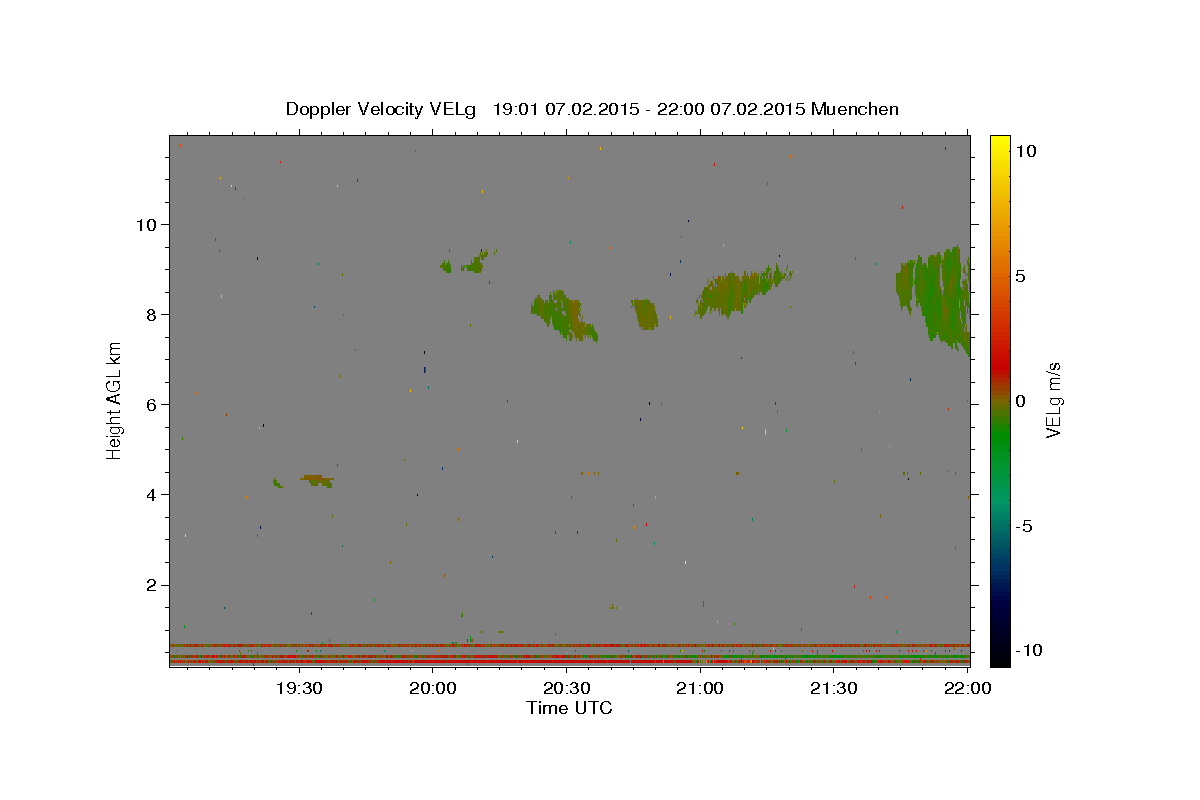Click the cloud echo at 8 km near 20:30

pos(564,316)
